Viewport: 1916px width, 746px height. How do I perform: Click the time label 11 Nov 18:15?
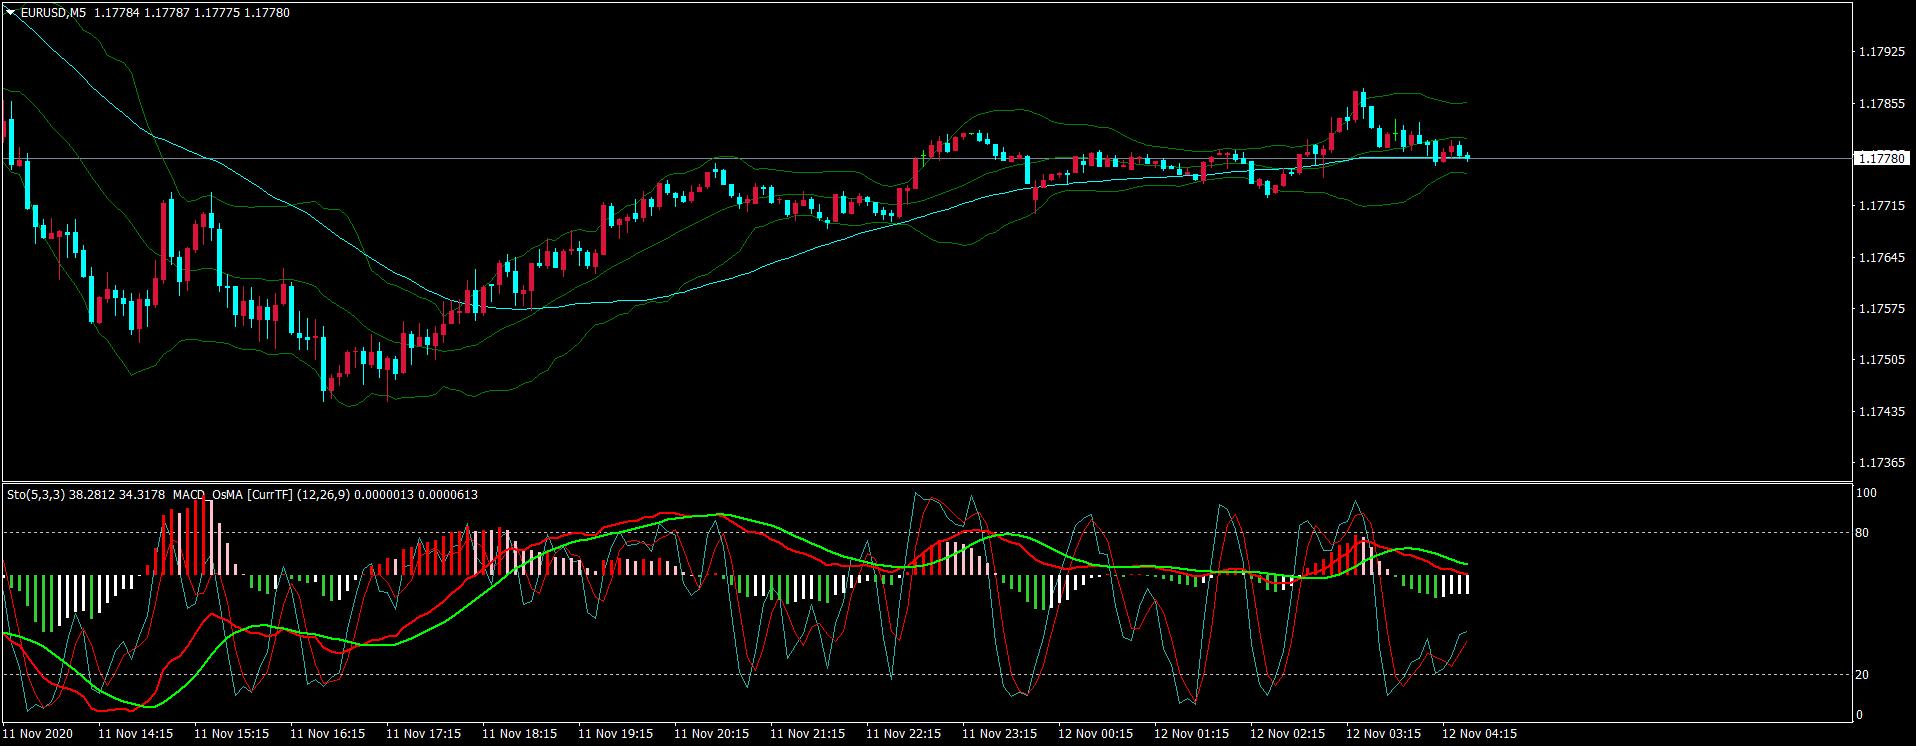point(519,734)
